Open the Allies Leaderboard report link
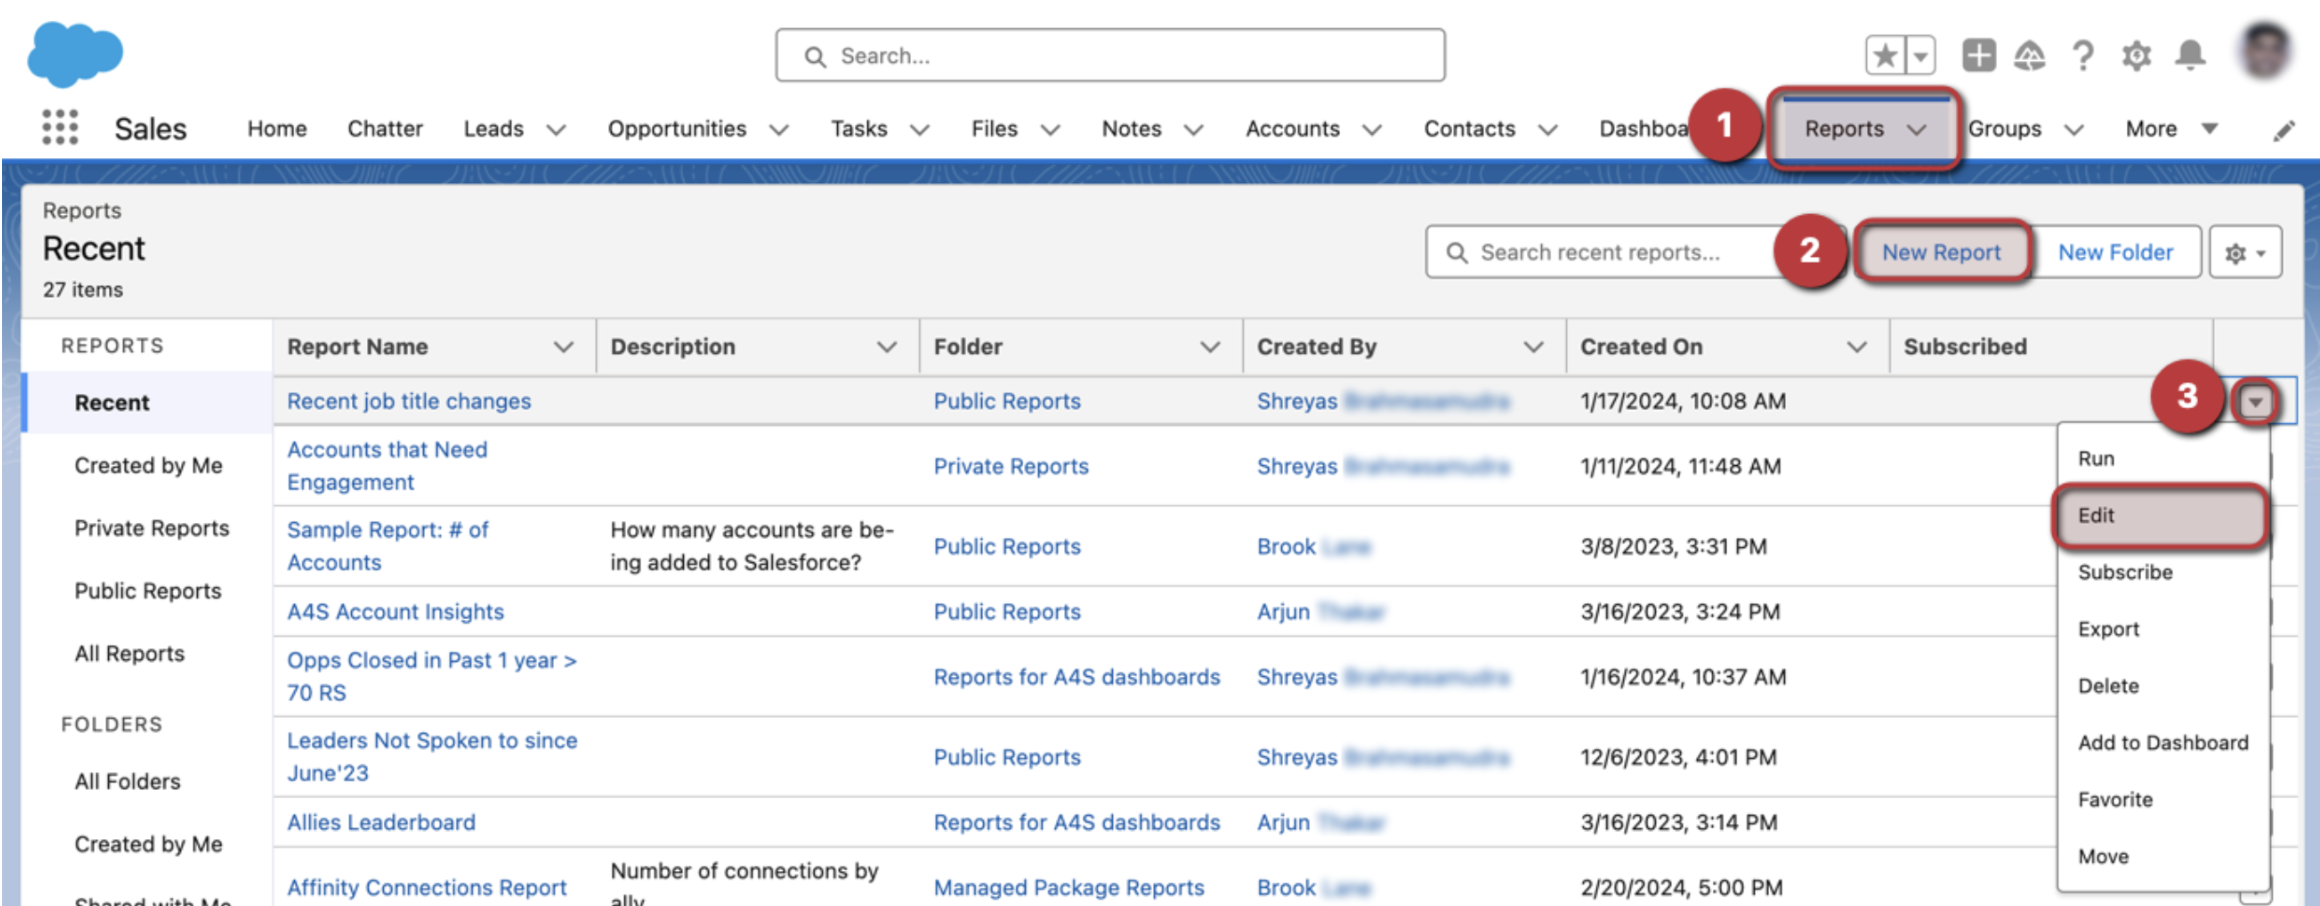Screen dimensions: 2320x906 point(380,821)
